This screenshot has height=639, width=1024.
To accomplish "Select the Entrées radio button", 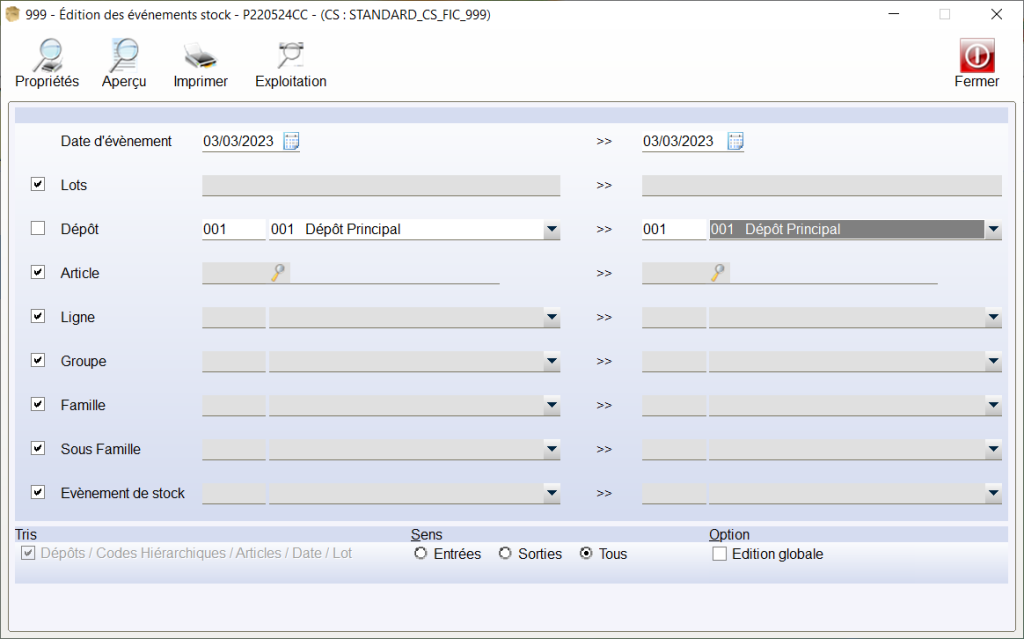I will point(420,554).
